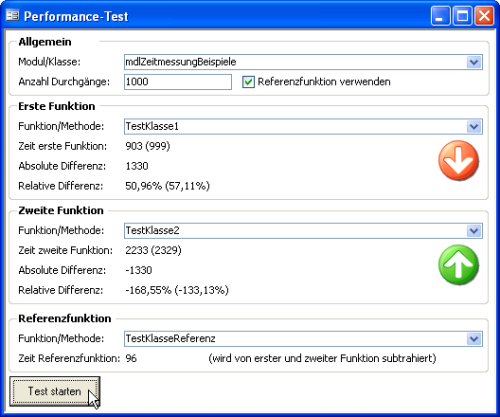This screenshot has height=417, width=500.
Task: Click the Referenzfunktion verwenden label
Action: point(324,82)
